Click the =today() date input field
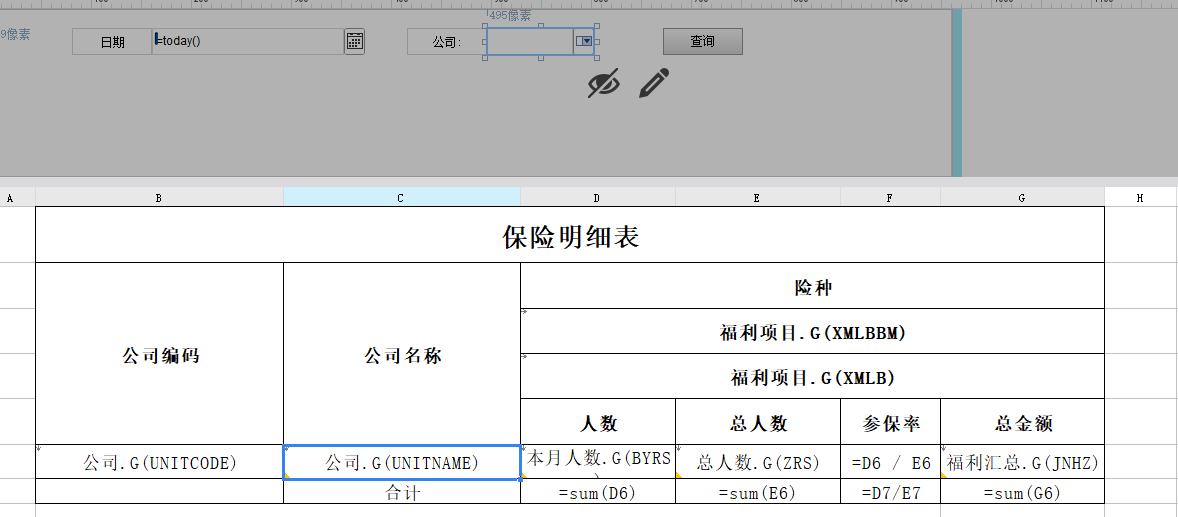 point(248,41)
